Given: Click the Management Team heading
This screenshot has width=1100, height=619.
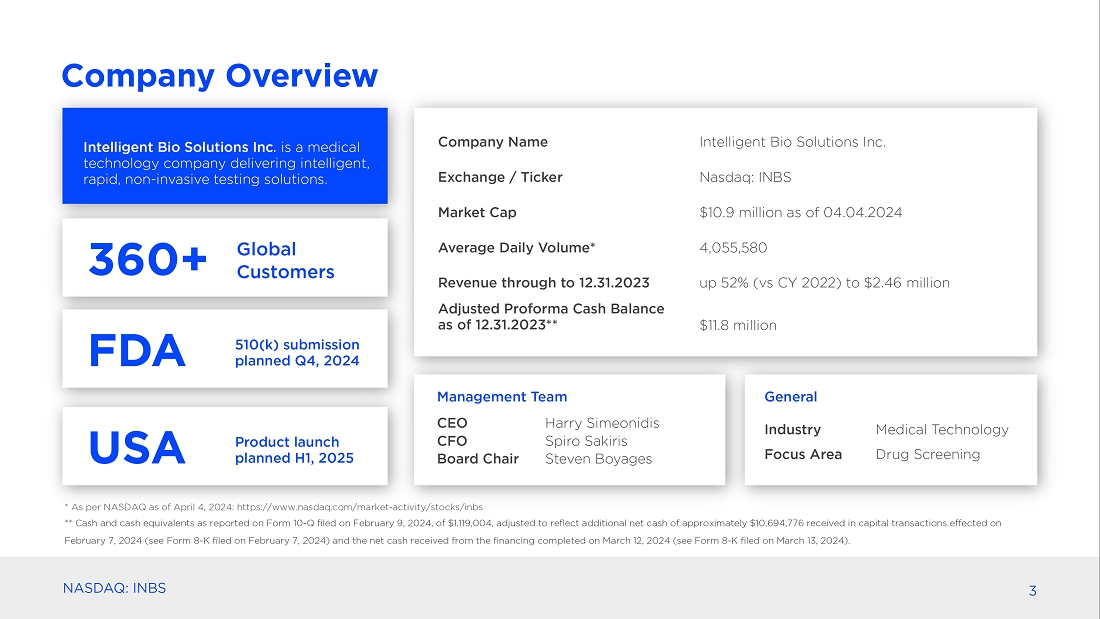Looking at the screenshot, I should (502, 397).
